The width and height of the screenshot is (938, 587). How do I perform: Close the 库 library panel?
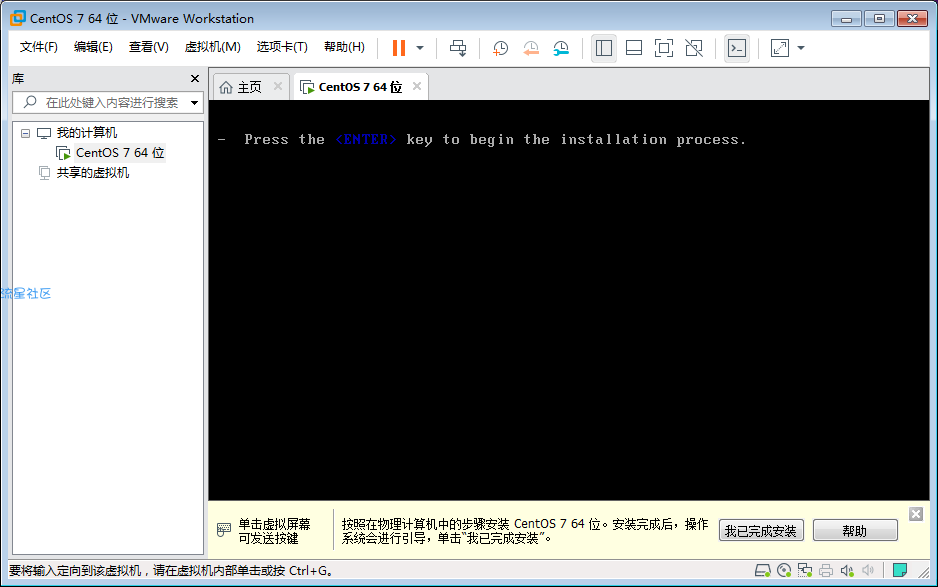[x=194, y=78]
